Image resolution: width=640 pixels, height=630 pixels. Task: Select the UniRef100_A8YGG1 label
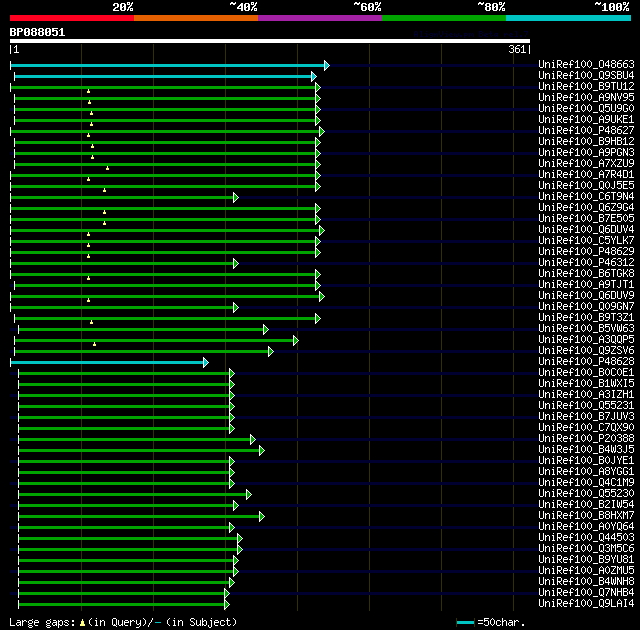586,472
